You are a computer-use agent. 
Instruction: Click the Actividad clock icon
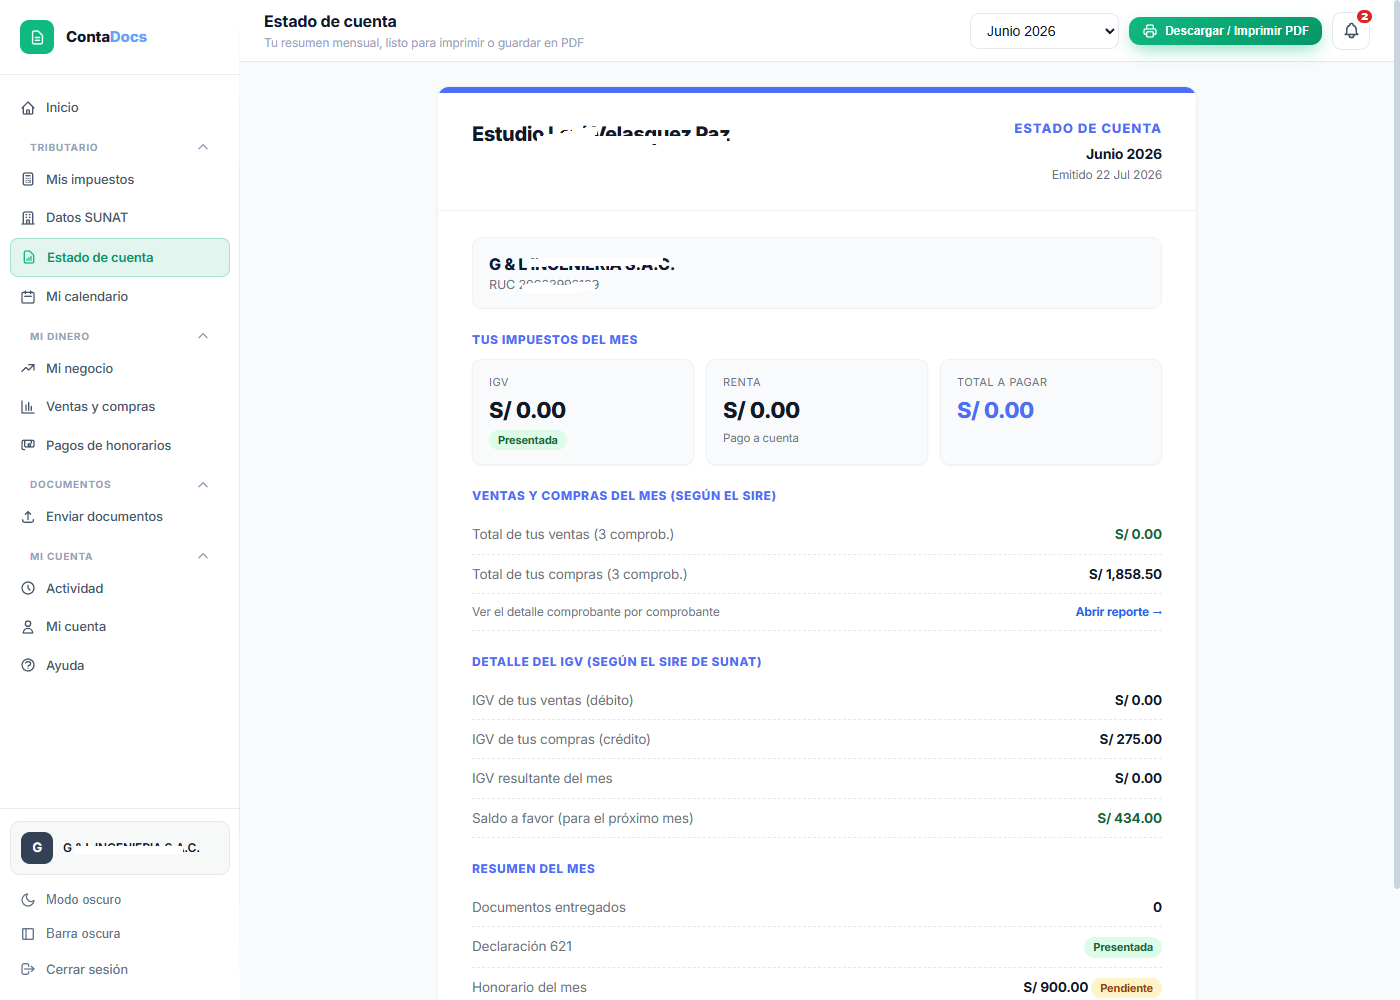[28, 589]
